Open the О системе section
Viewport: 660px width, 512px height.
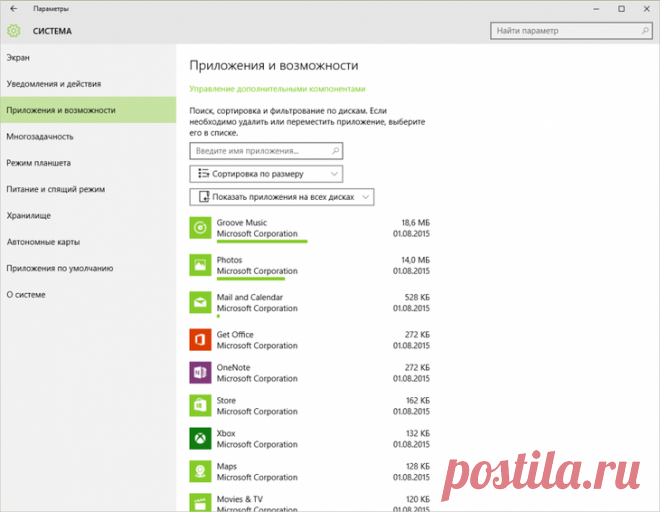tap(26, 295)
